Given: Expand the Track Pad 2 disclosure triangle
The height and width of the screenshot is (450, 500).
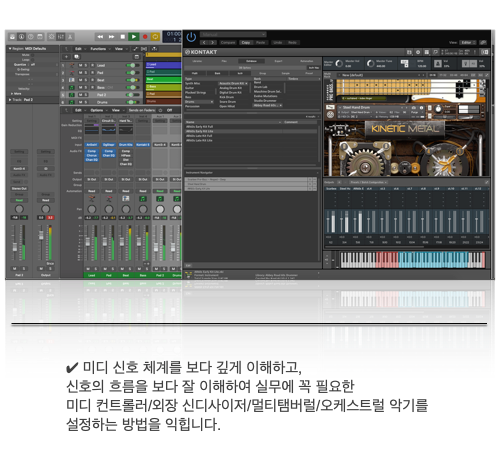Looking at the screenshot, I should point(10,100).
